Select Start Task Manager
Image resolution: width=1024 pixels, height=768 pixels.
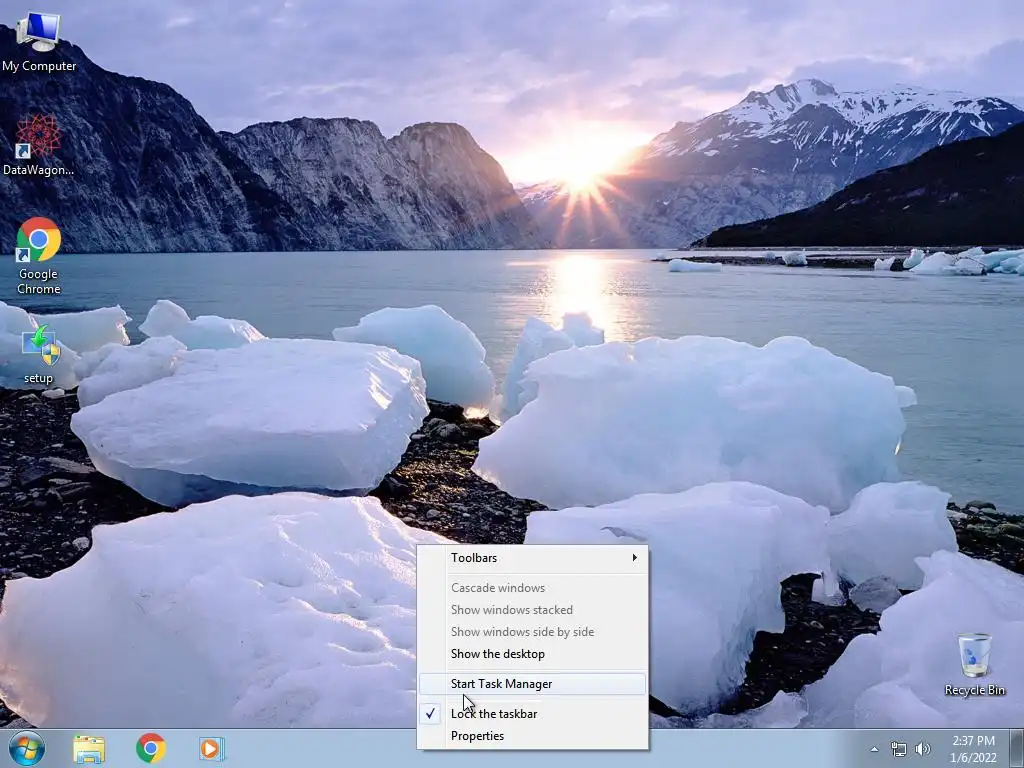coord(533,684)
